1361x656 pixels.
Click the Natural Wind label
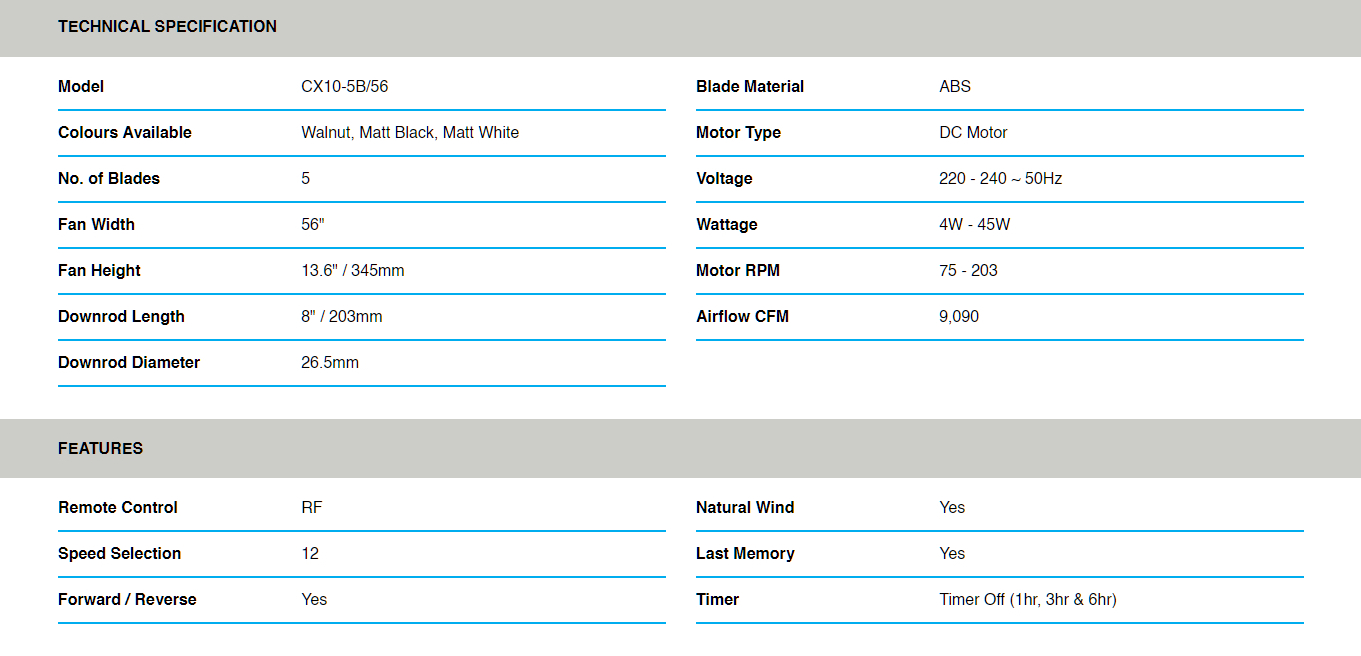pyautogui.click(x=745, y=508)
